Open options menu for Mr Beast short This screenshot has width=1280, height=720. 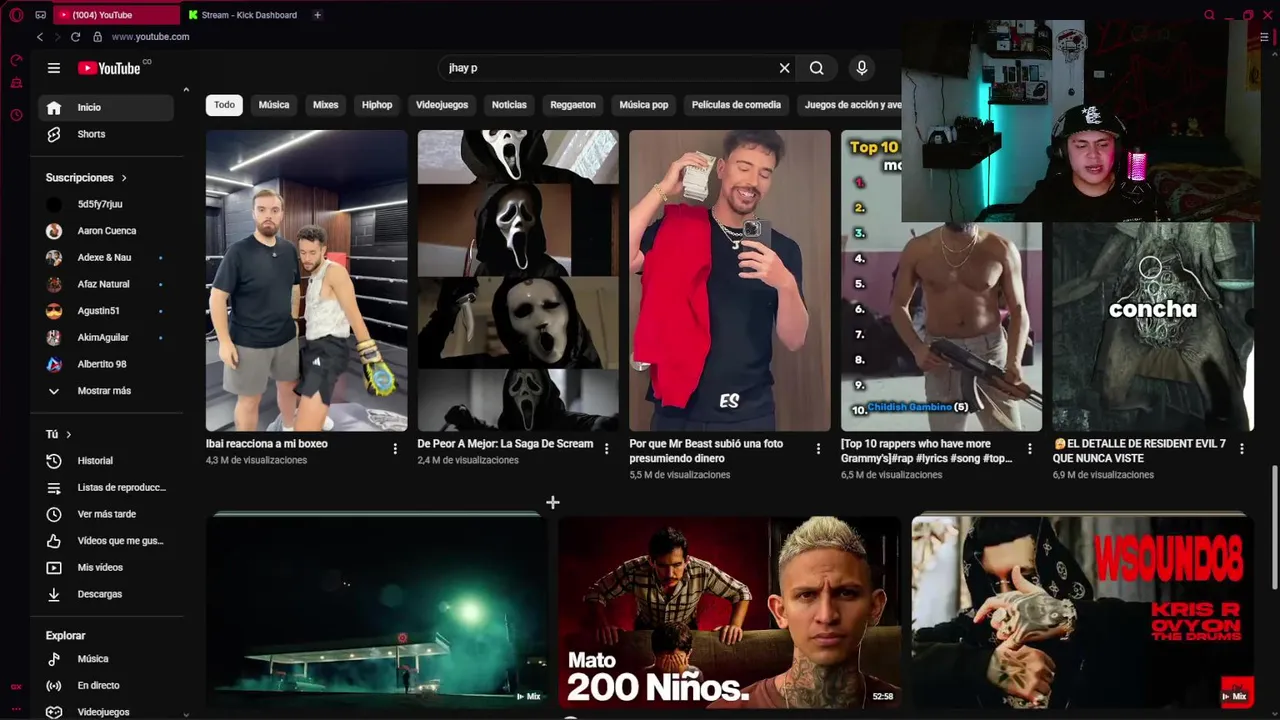[x=818, y=449]
